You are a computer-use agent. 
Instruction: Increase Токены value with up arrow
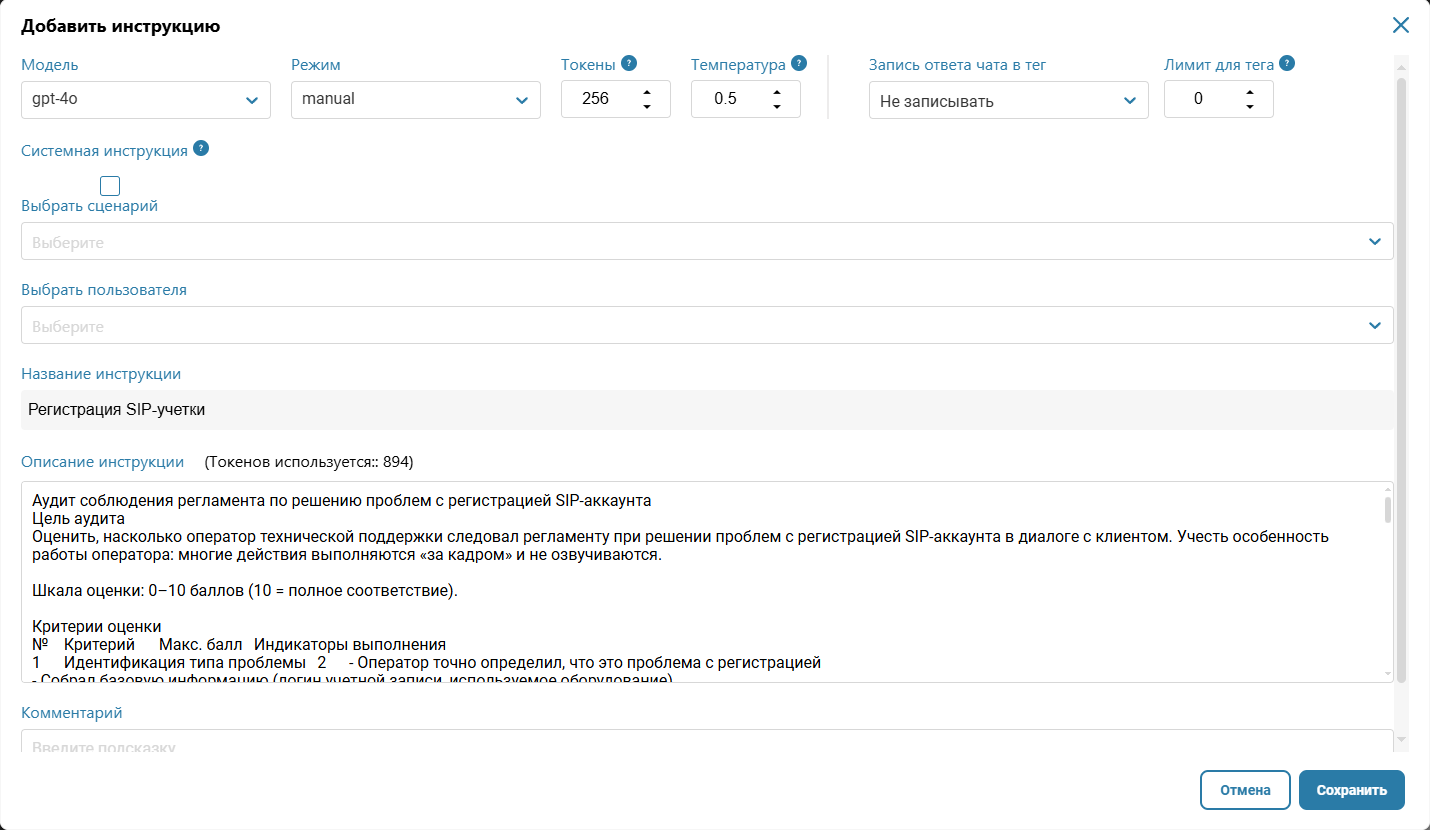pyautogui.click(x=647, y=92)
